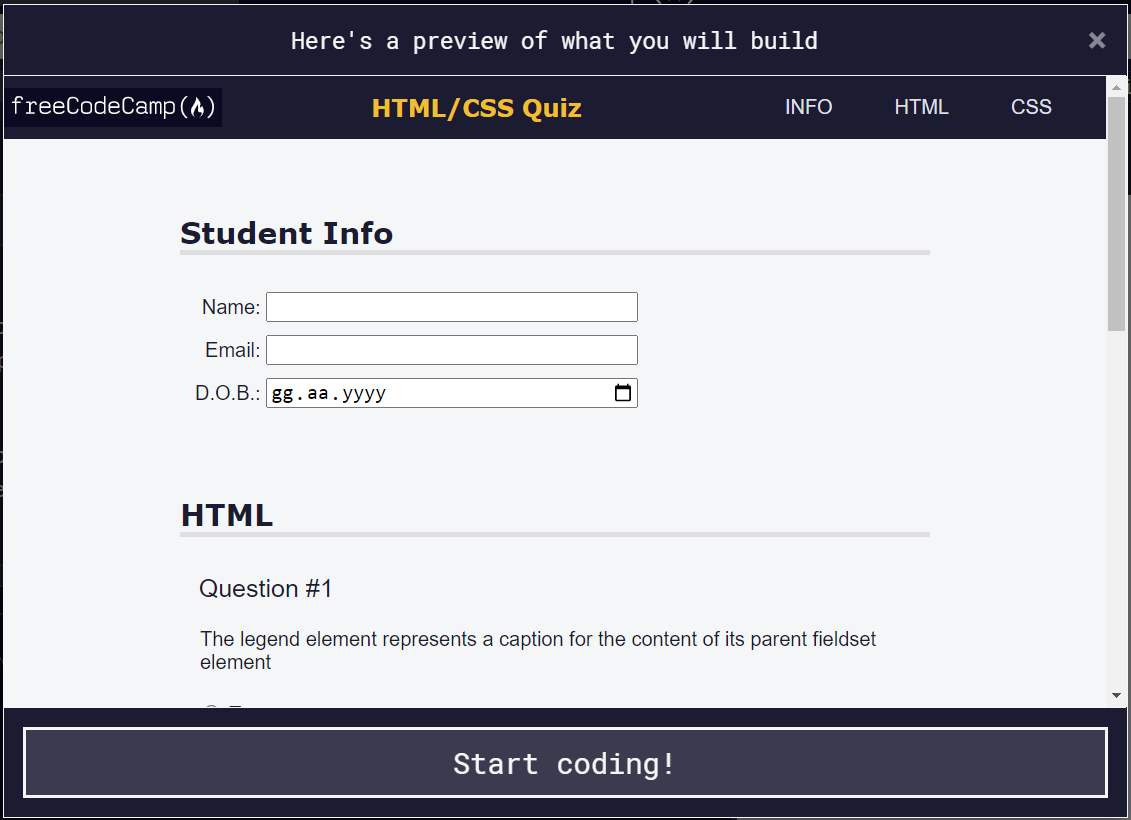Click inside the Name input field
Viewport: 1131px width, 820px height.
pos(451,306)
